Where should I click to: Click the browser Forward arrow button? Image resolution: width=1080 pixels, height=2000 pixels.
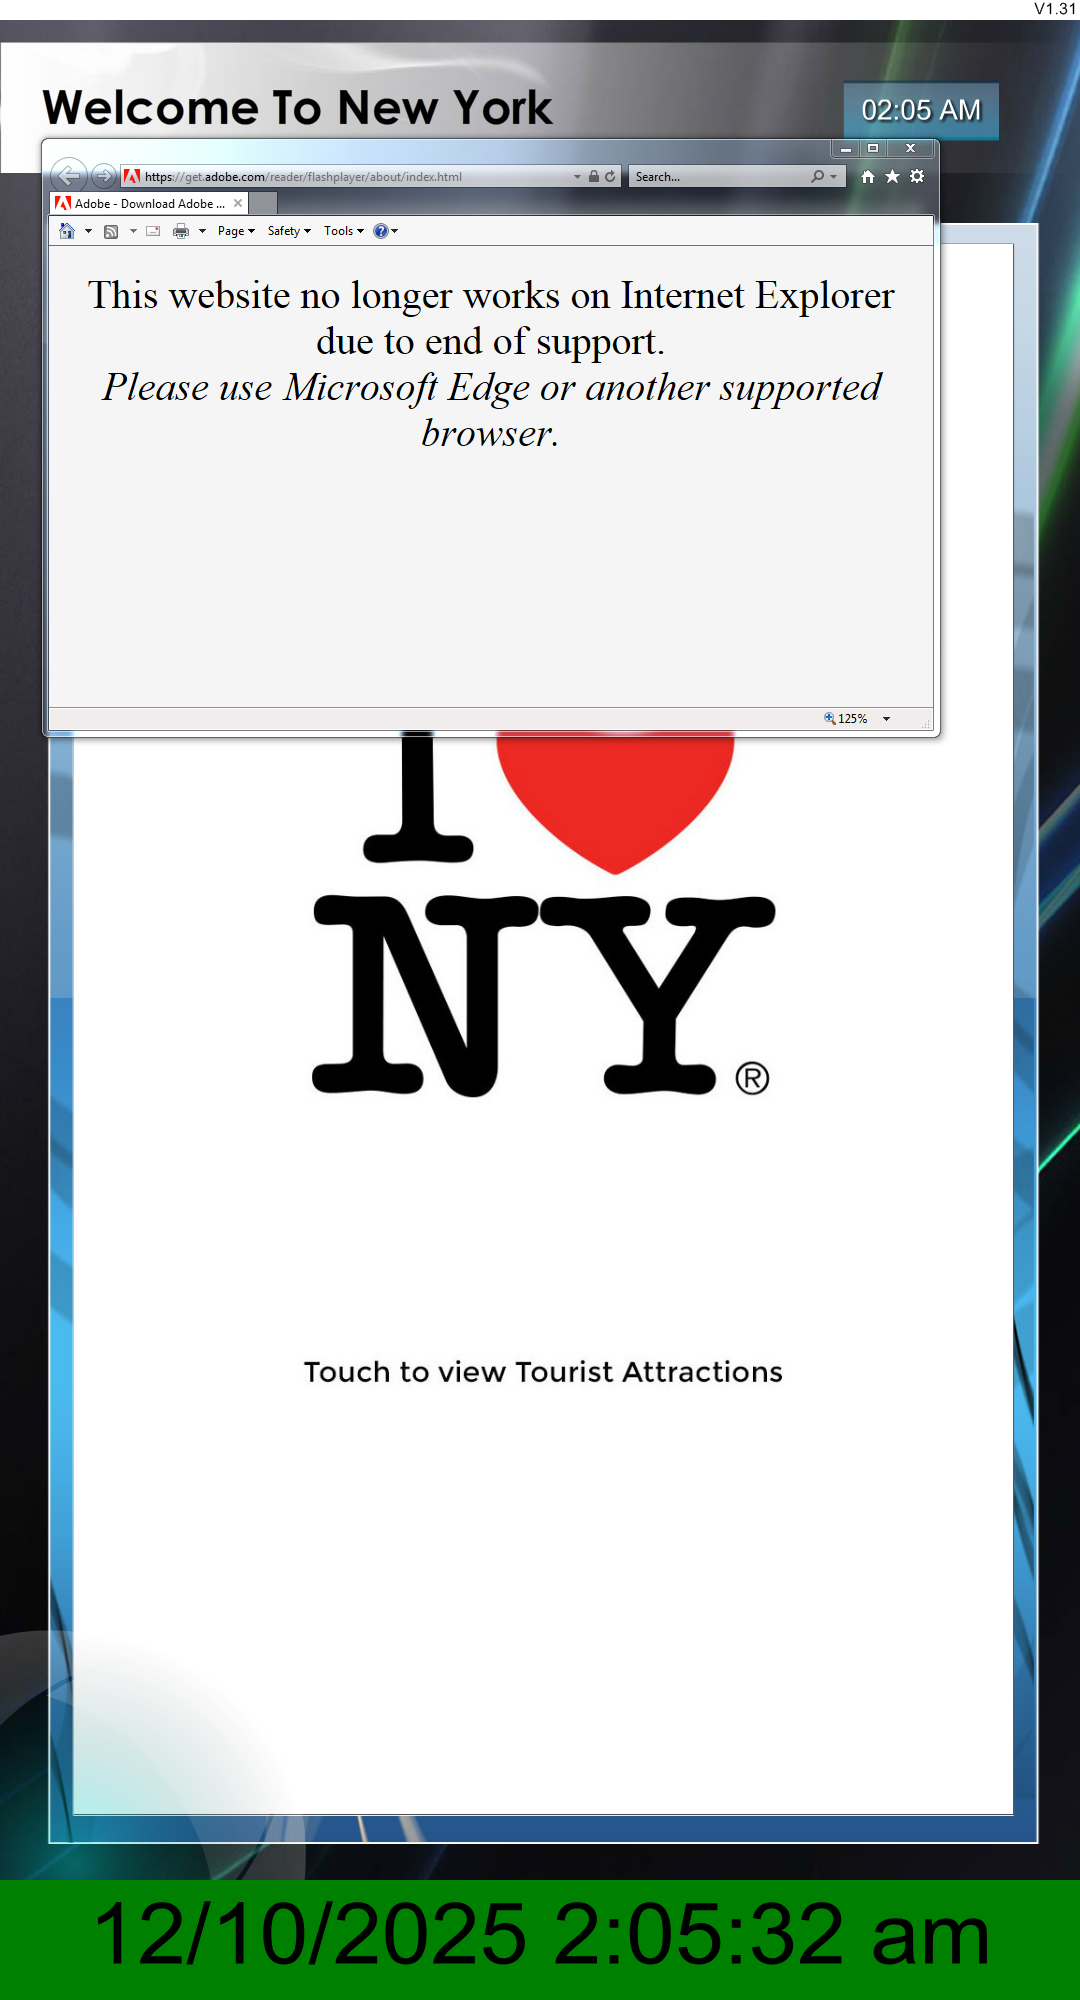[x=103, y=176]
